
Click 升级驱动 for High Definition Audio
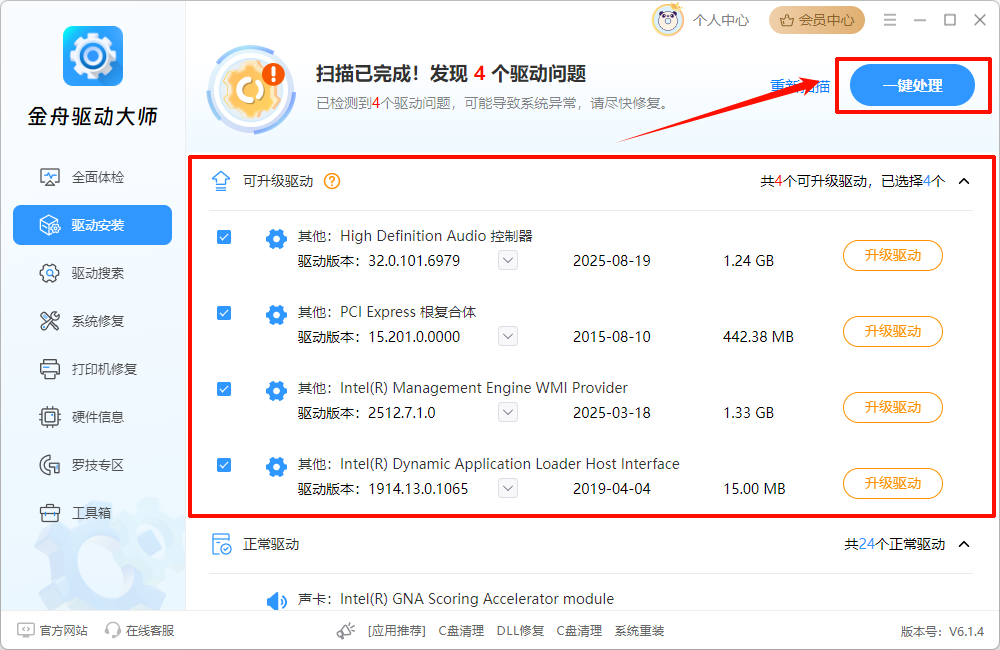[892, 255]
